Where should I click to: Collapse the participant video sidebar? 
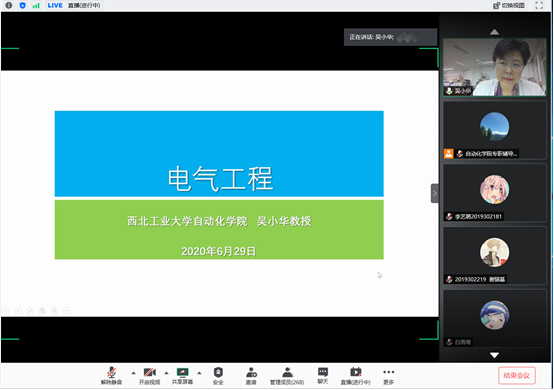pyautogui.click(x=435, y=193)
